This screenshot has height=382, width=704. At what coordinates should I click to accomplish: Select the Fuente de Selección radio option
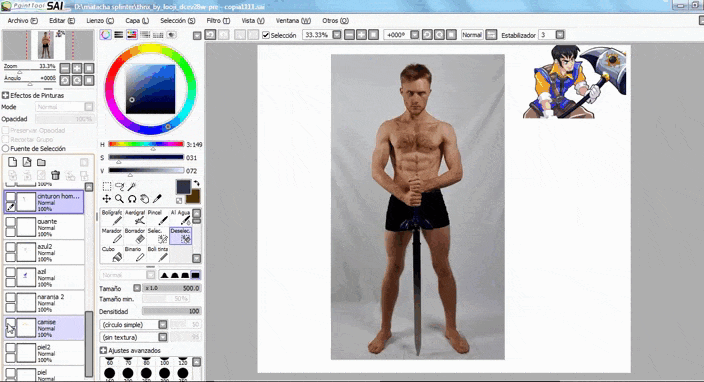[5, 149]
